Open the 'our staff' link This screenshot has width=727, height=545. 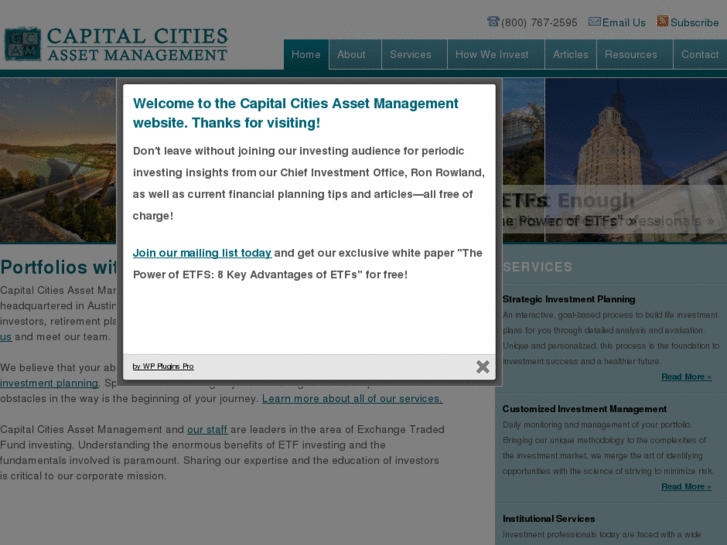coord(207,430)
